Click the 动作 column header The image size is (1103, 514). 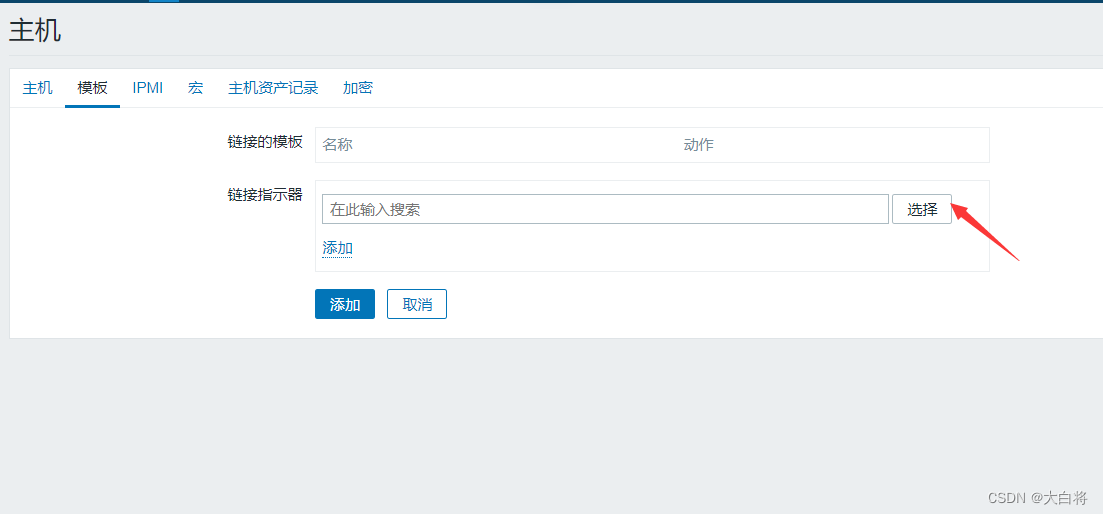point(699,145)
